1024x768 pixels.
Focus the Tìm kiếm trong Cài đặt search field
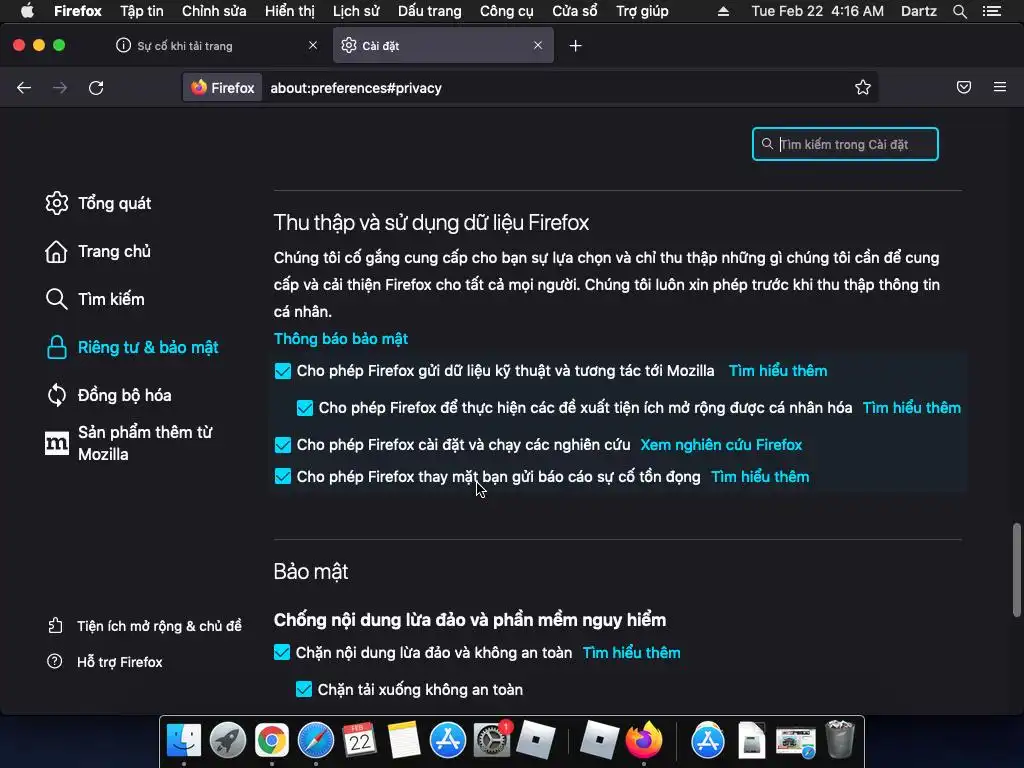[x=845, y=144]
